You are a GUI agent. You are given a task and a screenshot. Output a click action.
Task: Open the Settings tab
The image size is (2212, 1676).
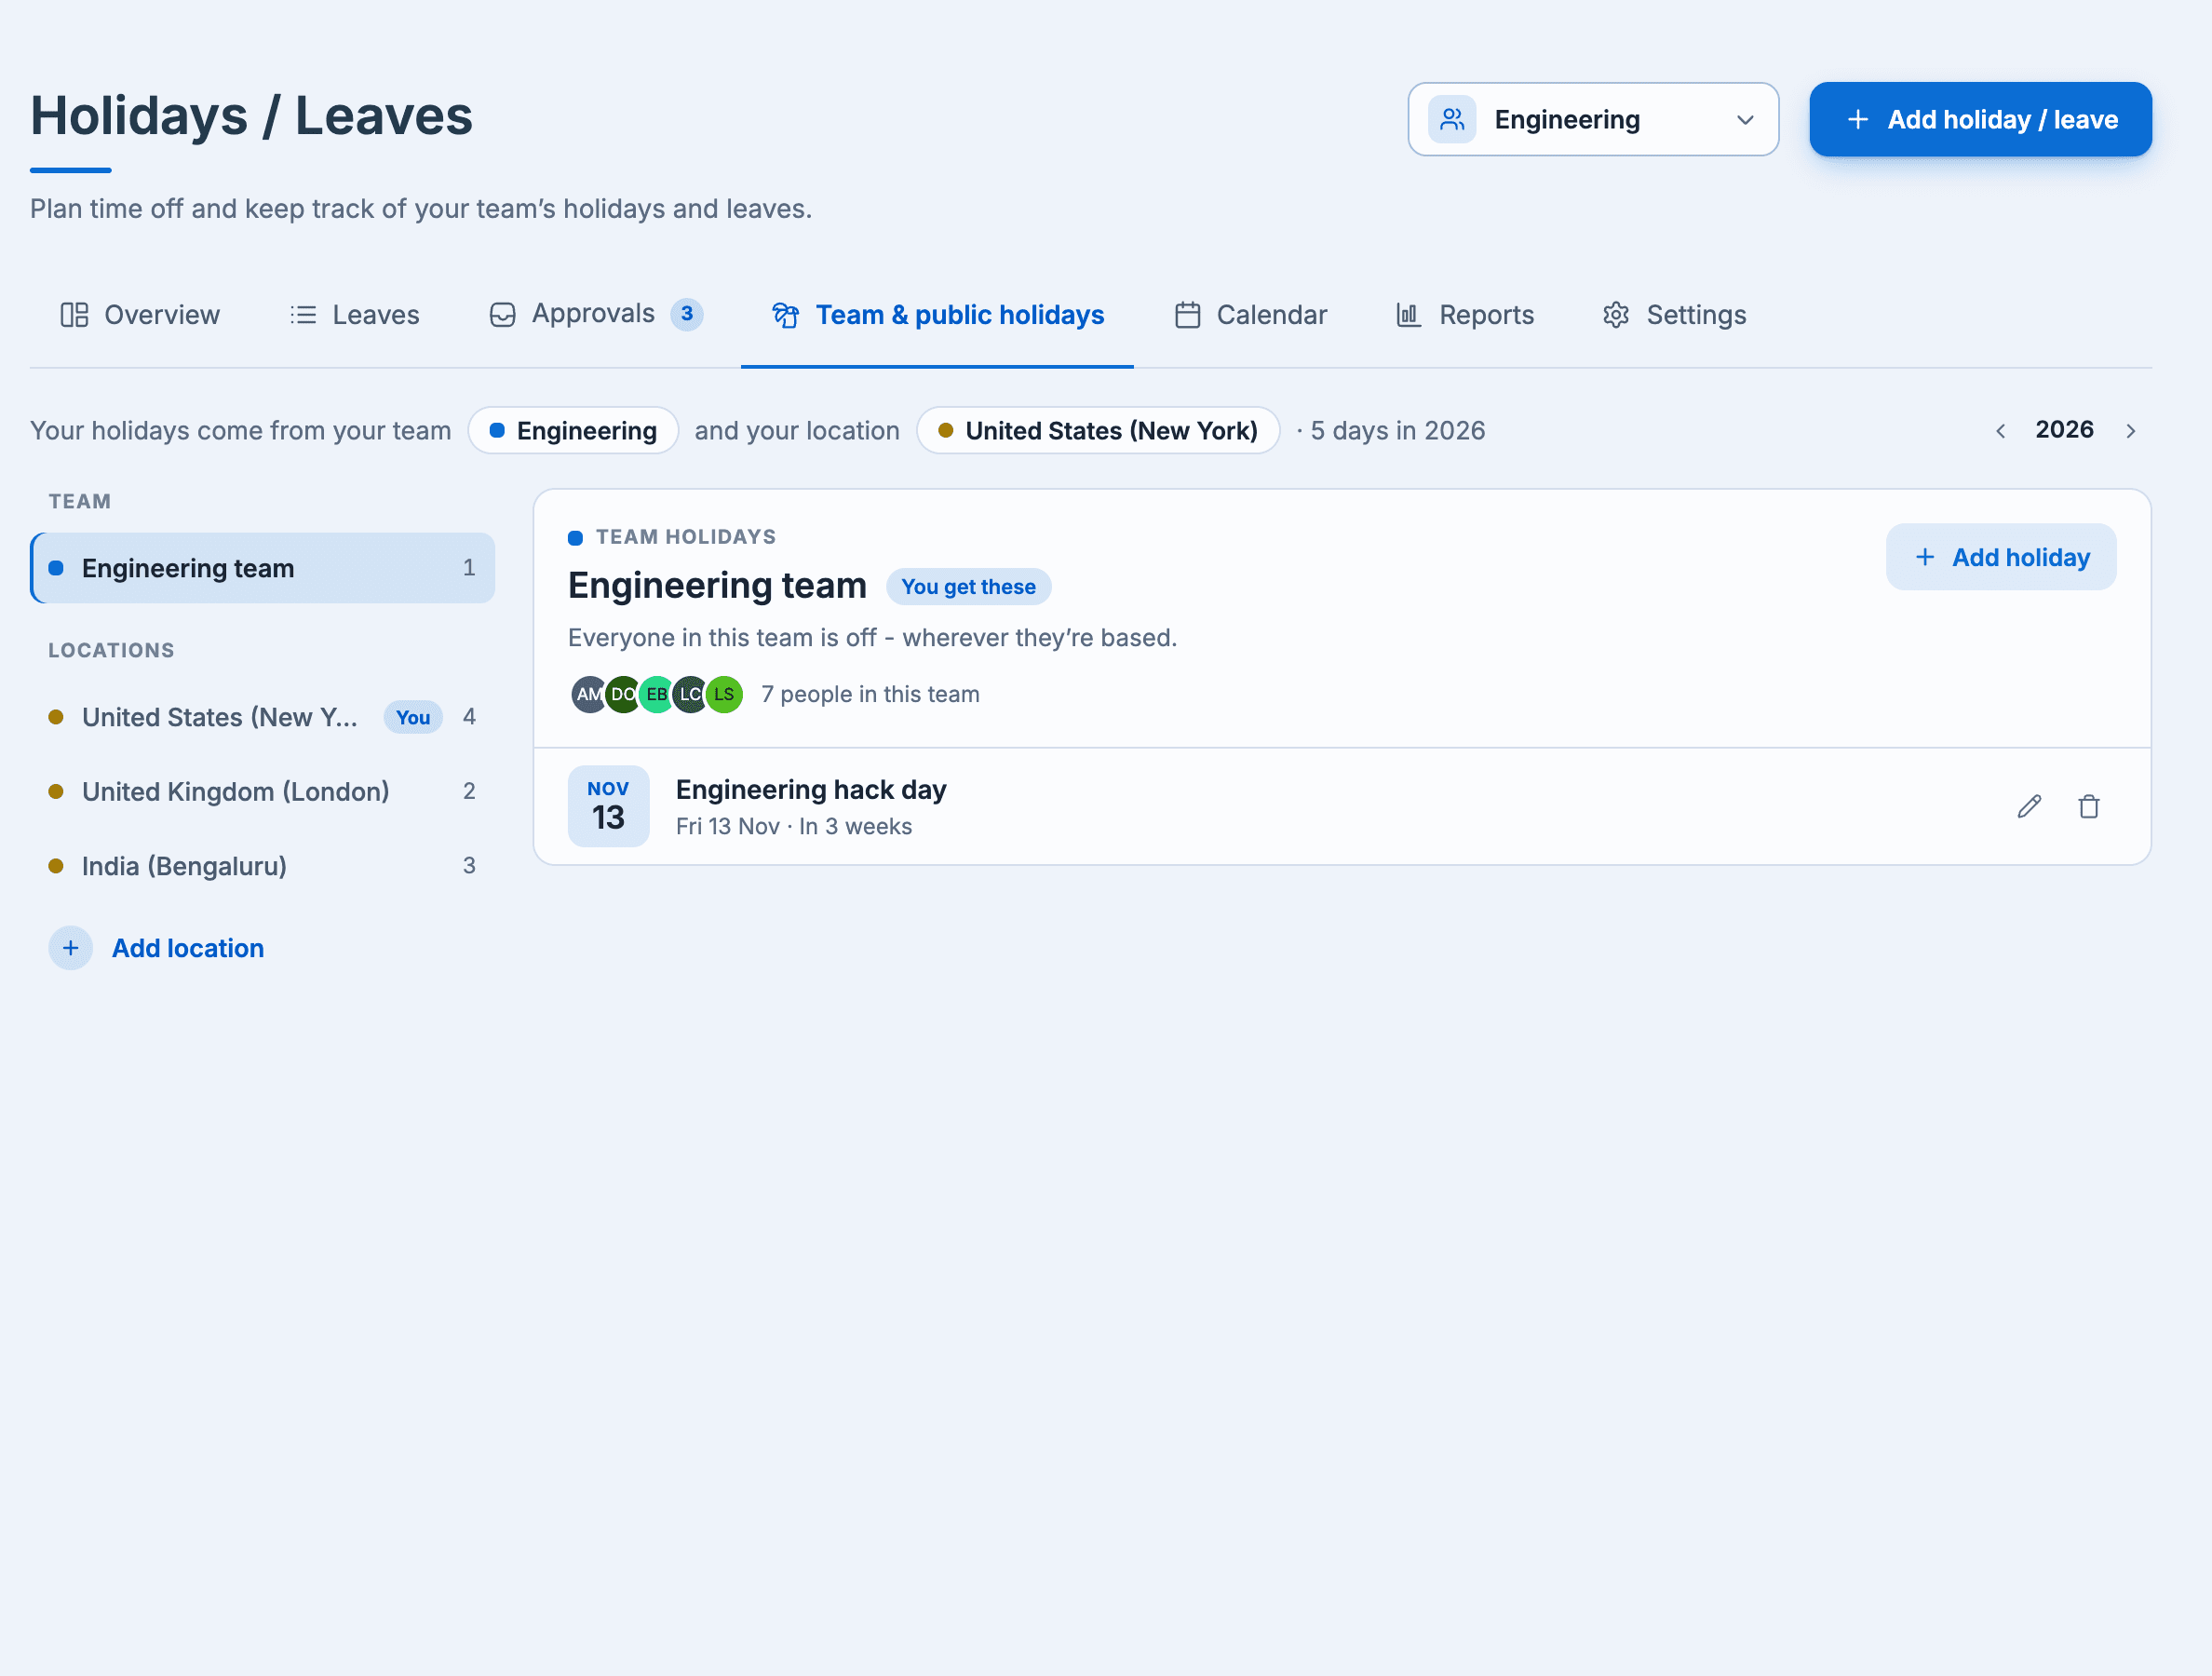1674,315
